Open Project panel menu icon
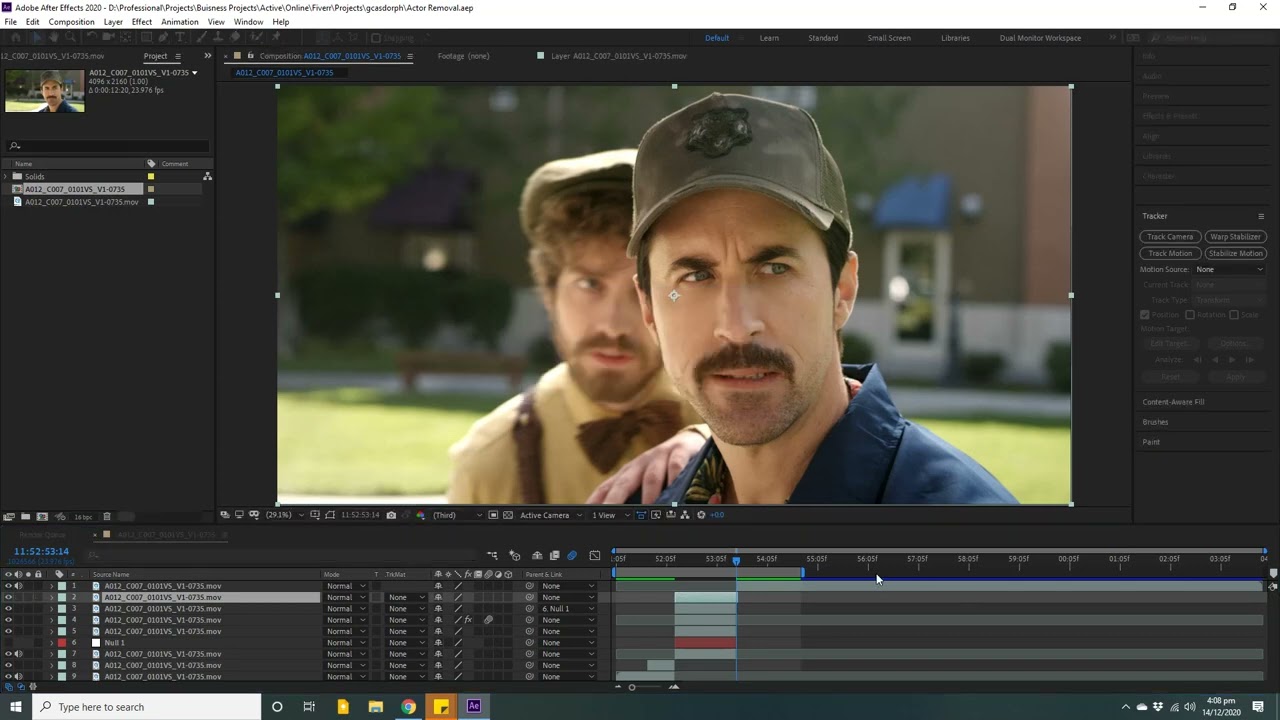The width and height of the screenshot is (1280, 720). [178, 56]
